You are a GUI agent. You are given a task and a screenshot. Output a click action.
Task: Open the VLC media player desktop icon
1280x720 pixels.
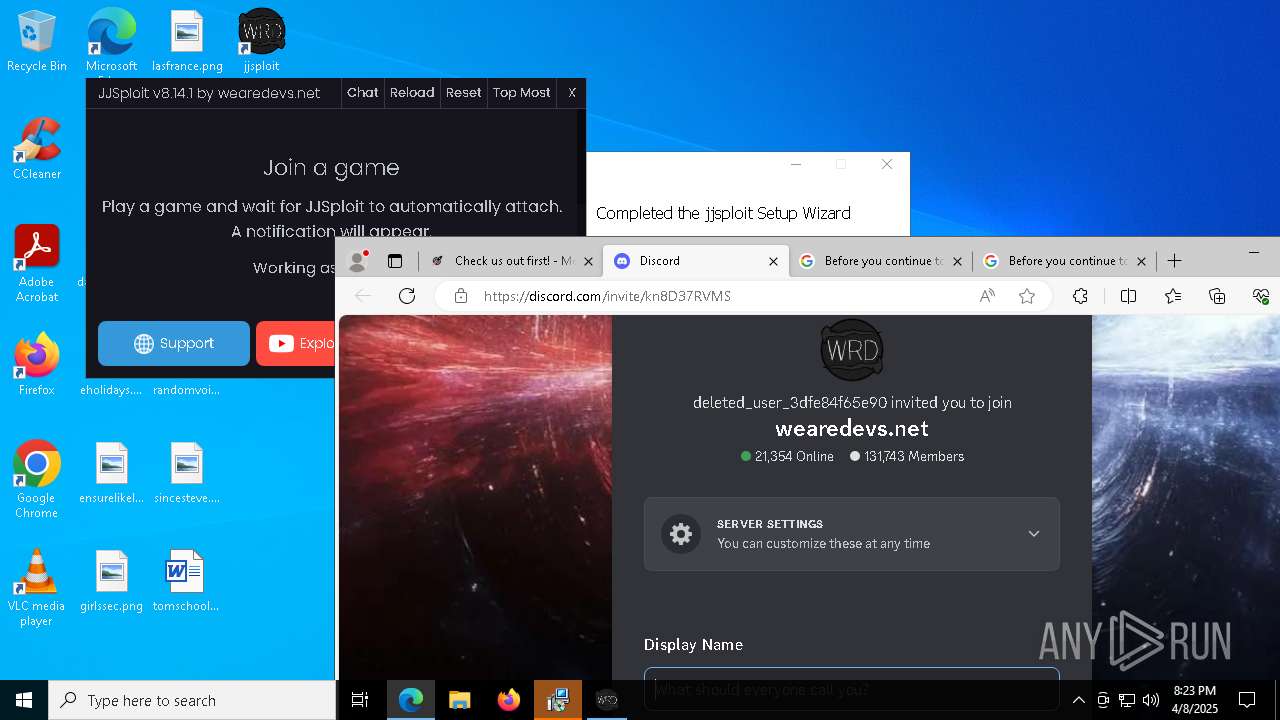[x=36, y=588]
